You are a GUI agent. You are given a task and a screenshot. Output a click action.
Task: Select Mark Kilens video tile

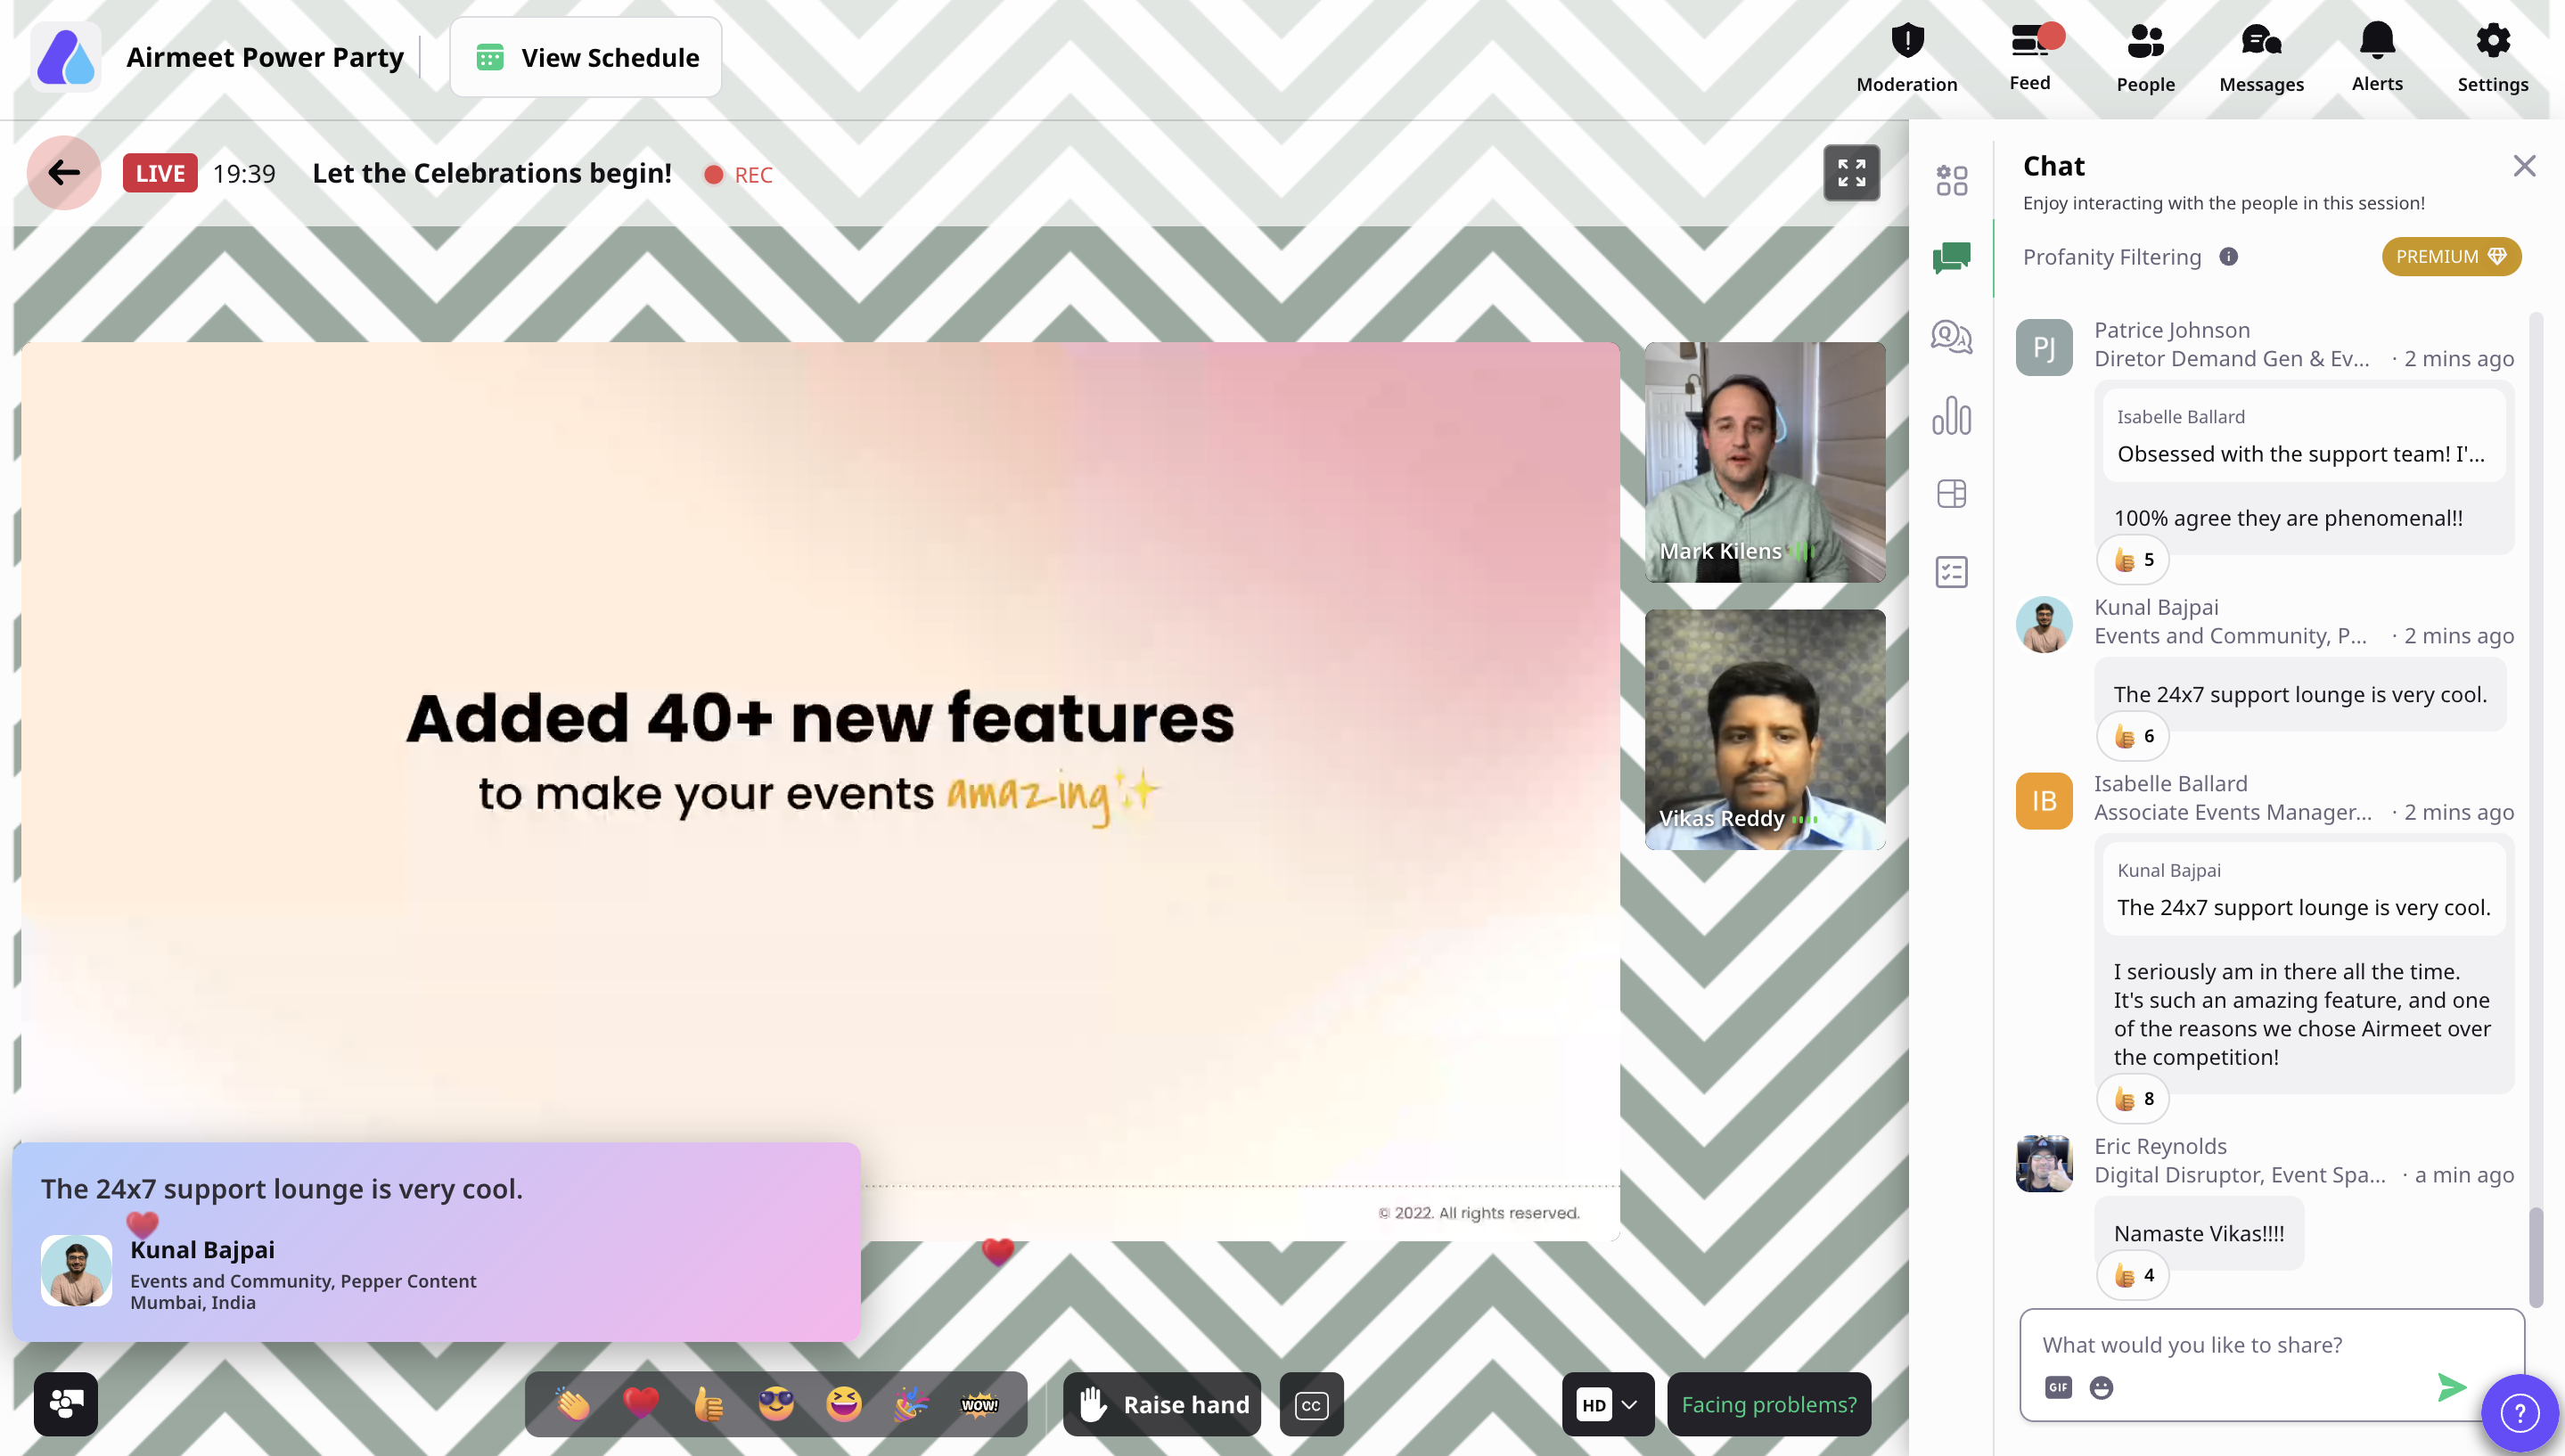pyautogui.click(x=1765, y=462)
